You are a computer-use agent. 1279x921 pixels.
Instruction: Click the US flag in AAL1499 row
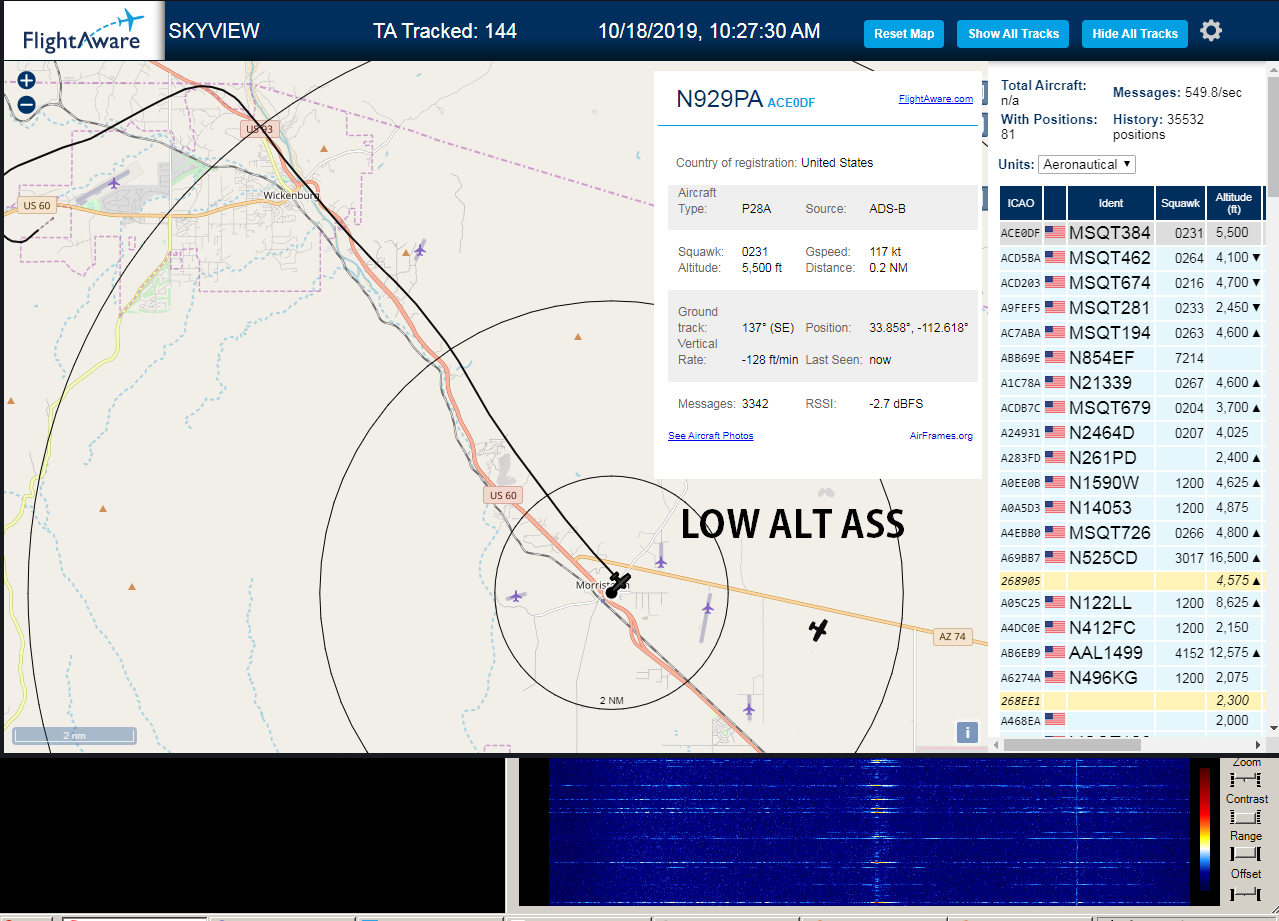1055,652
